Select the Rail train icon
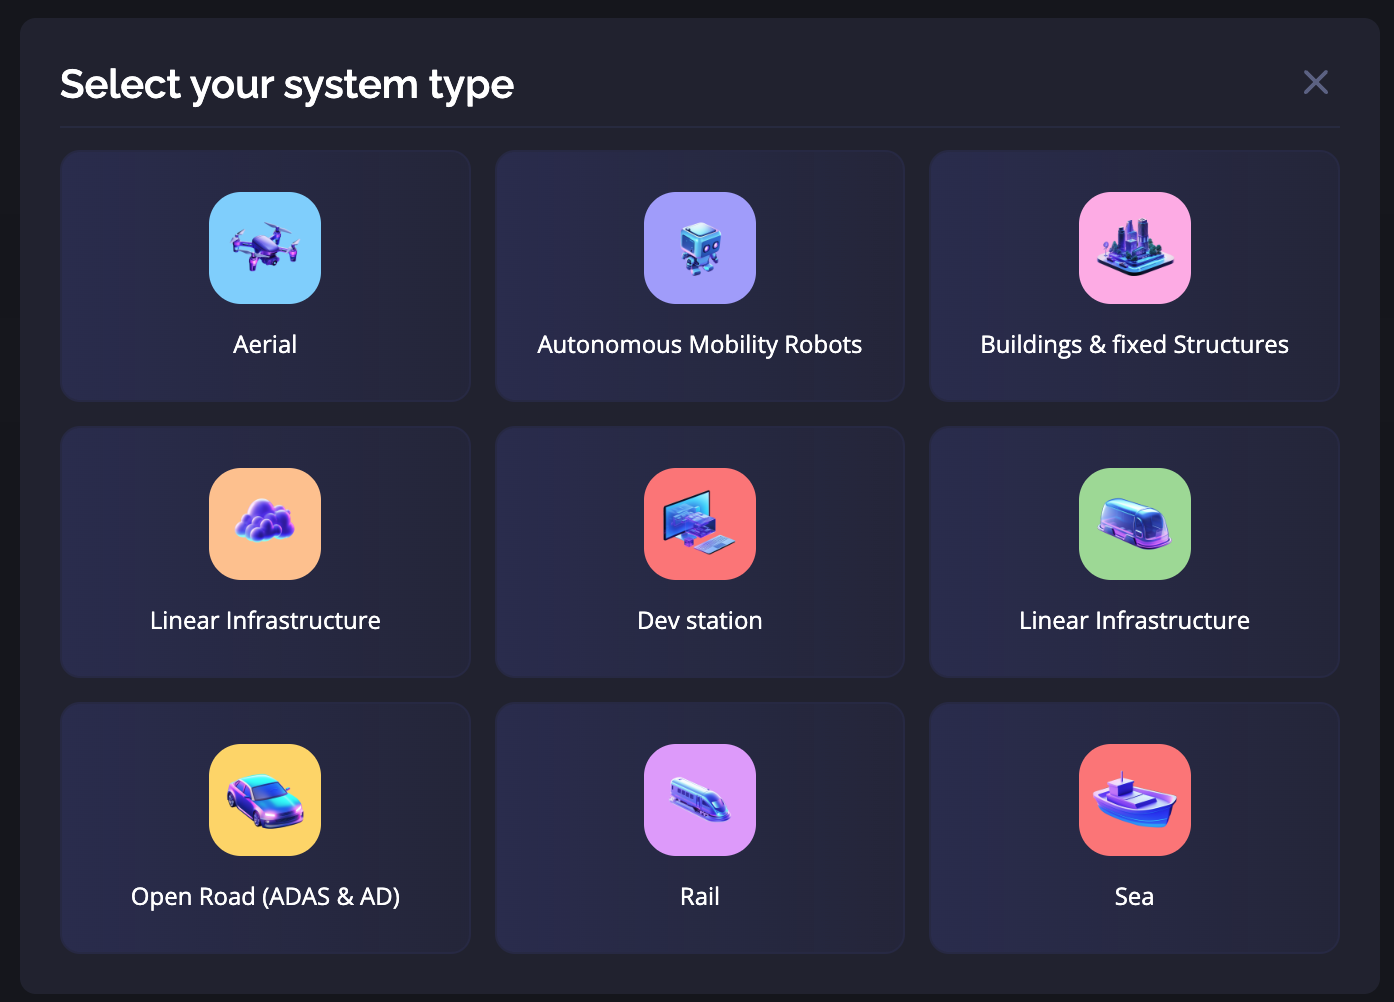Viewport: 1394px width, 1002px height. coord(700,800)
